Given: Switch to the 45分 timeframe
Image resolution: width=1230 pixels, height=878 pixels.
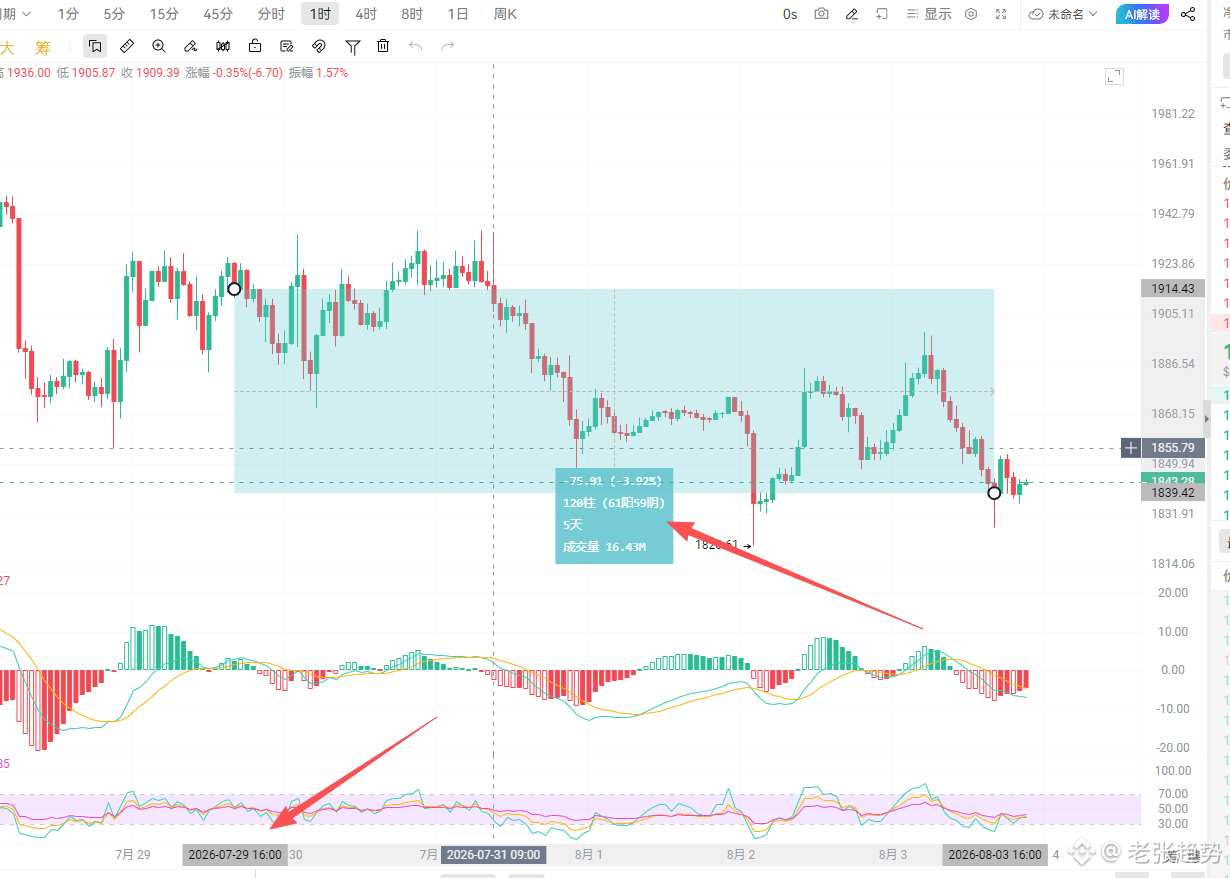Looking at the screenshot, I should (x=217, y=14).
